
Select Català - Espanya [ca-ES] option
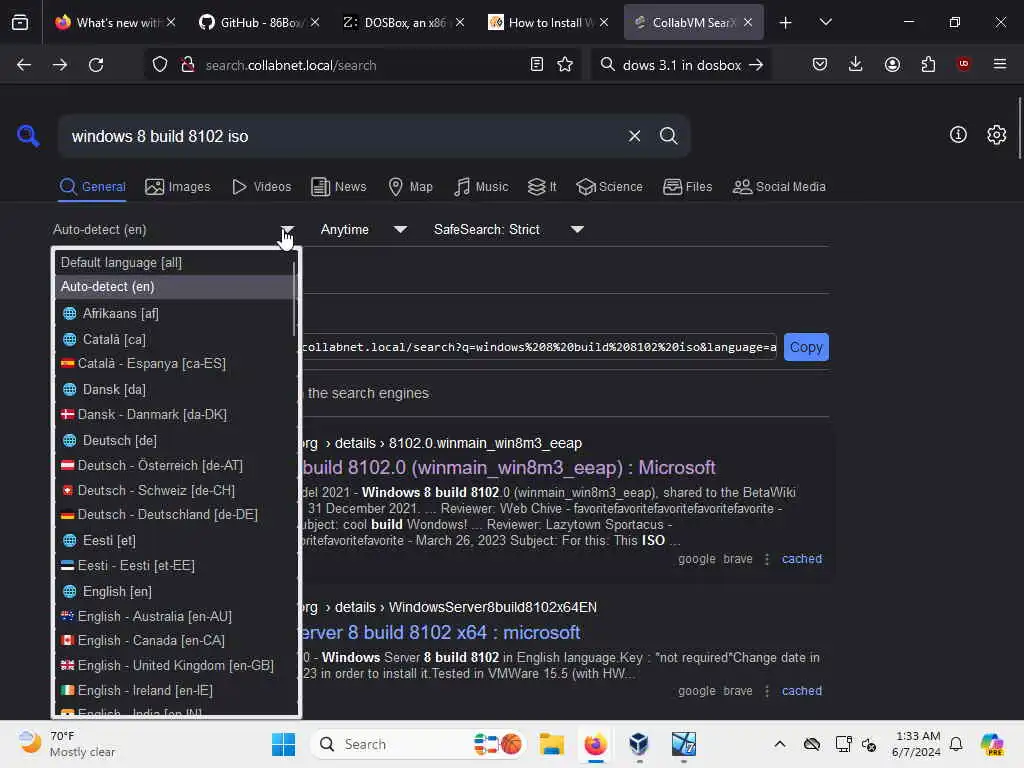(x=175, y=364)
